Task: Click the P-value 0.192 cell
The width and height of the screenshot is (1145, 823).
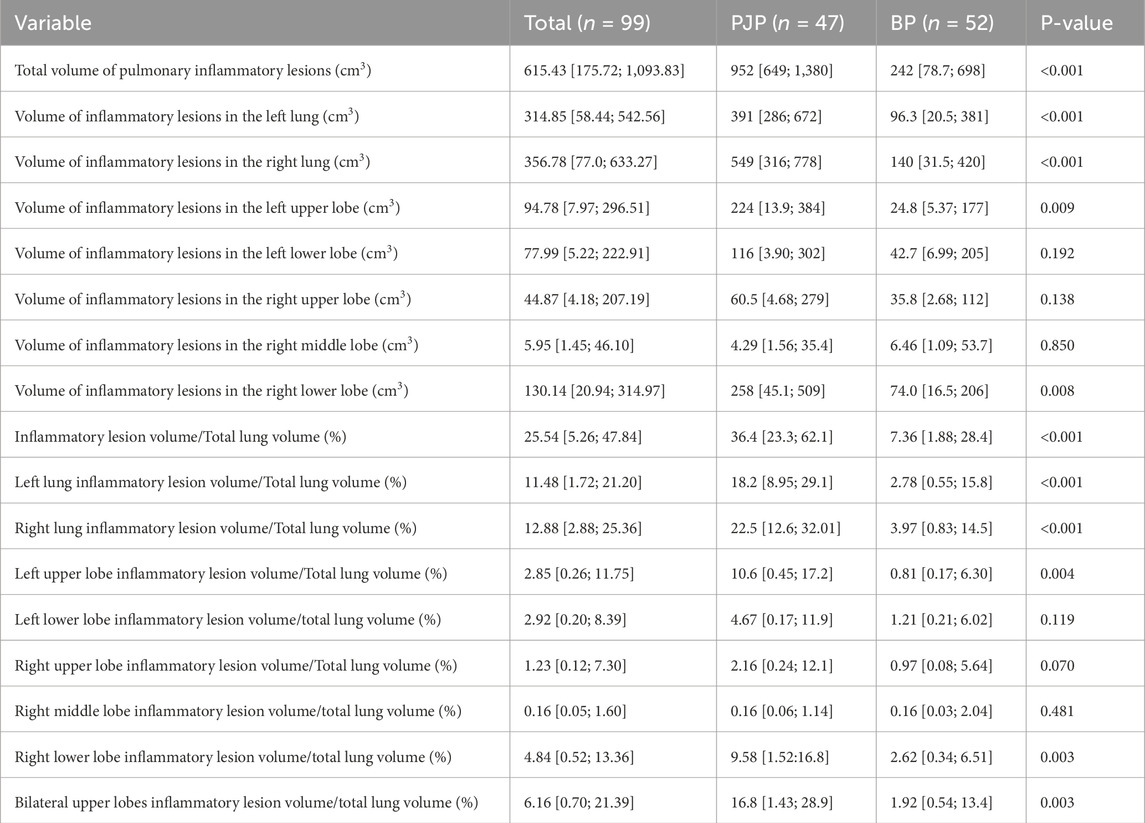Action: point(1058,254)
